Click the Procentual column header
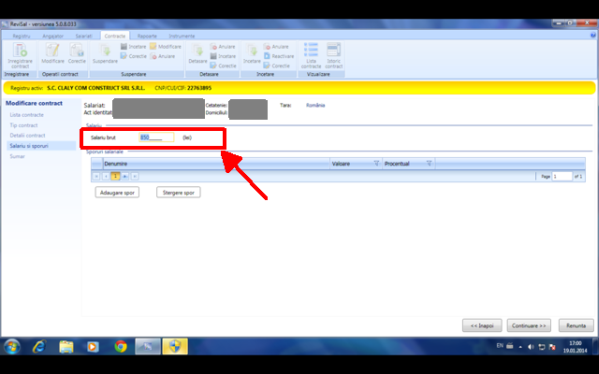 (x=409, y=164)
